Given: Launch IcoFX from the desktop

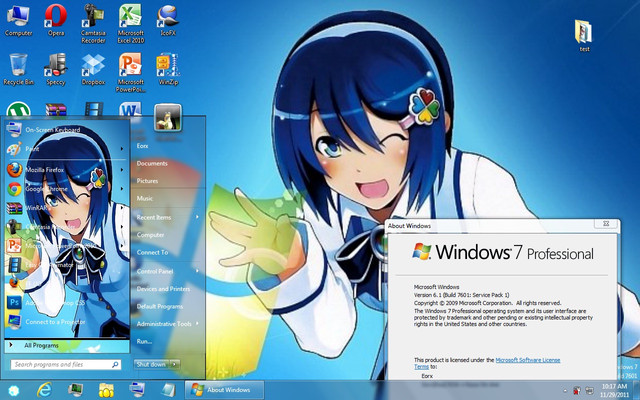Looking at the screenshot, I should point(168,20).
